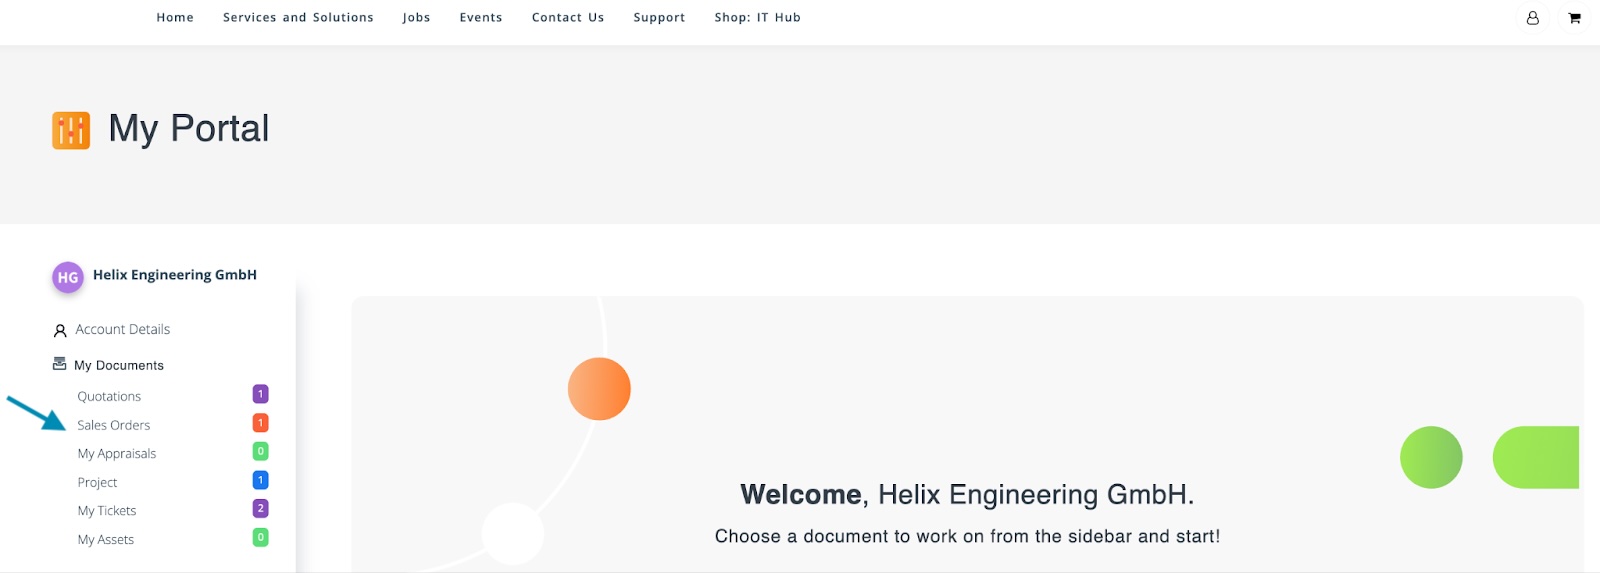
Task: Click the orange Sales Orders count badge
Action: (260, 423)
